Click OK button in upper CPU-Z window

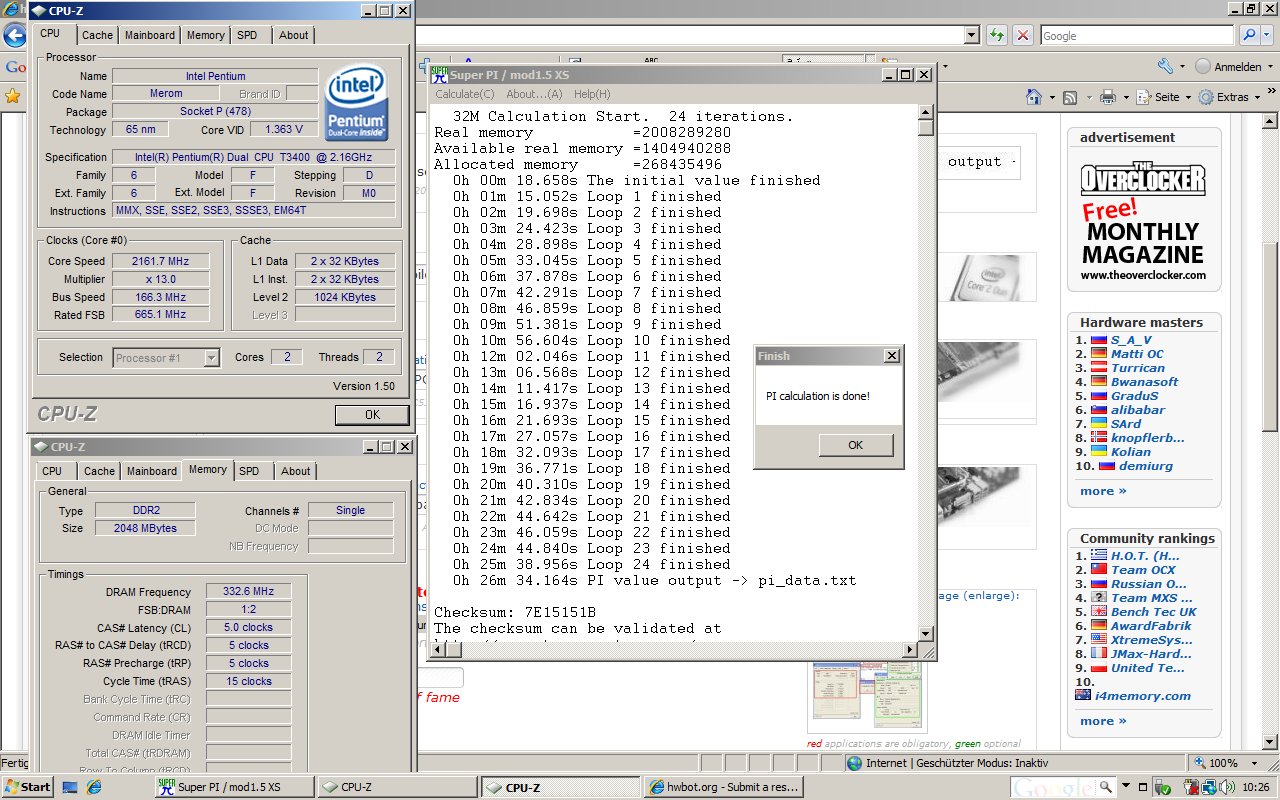(x=372, y=414)
